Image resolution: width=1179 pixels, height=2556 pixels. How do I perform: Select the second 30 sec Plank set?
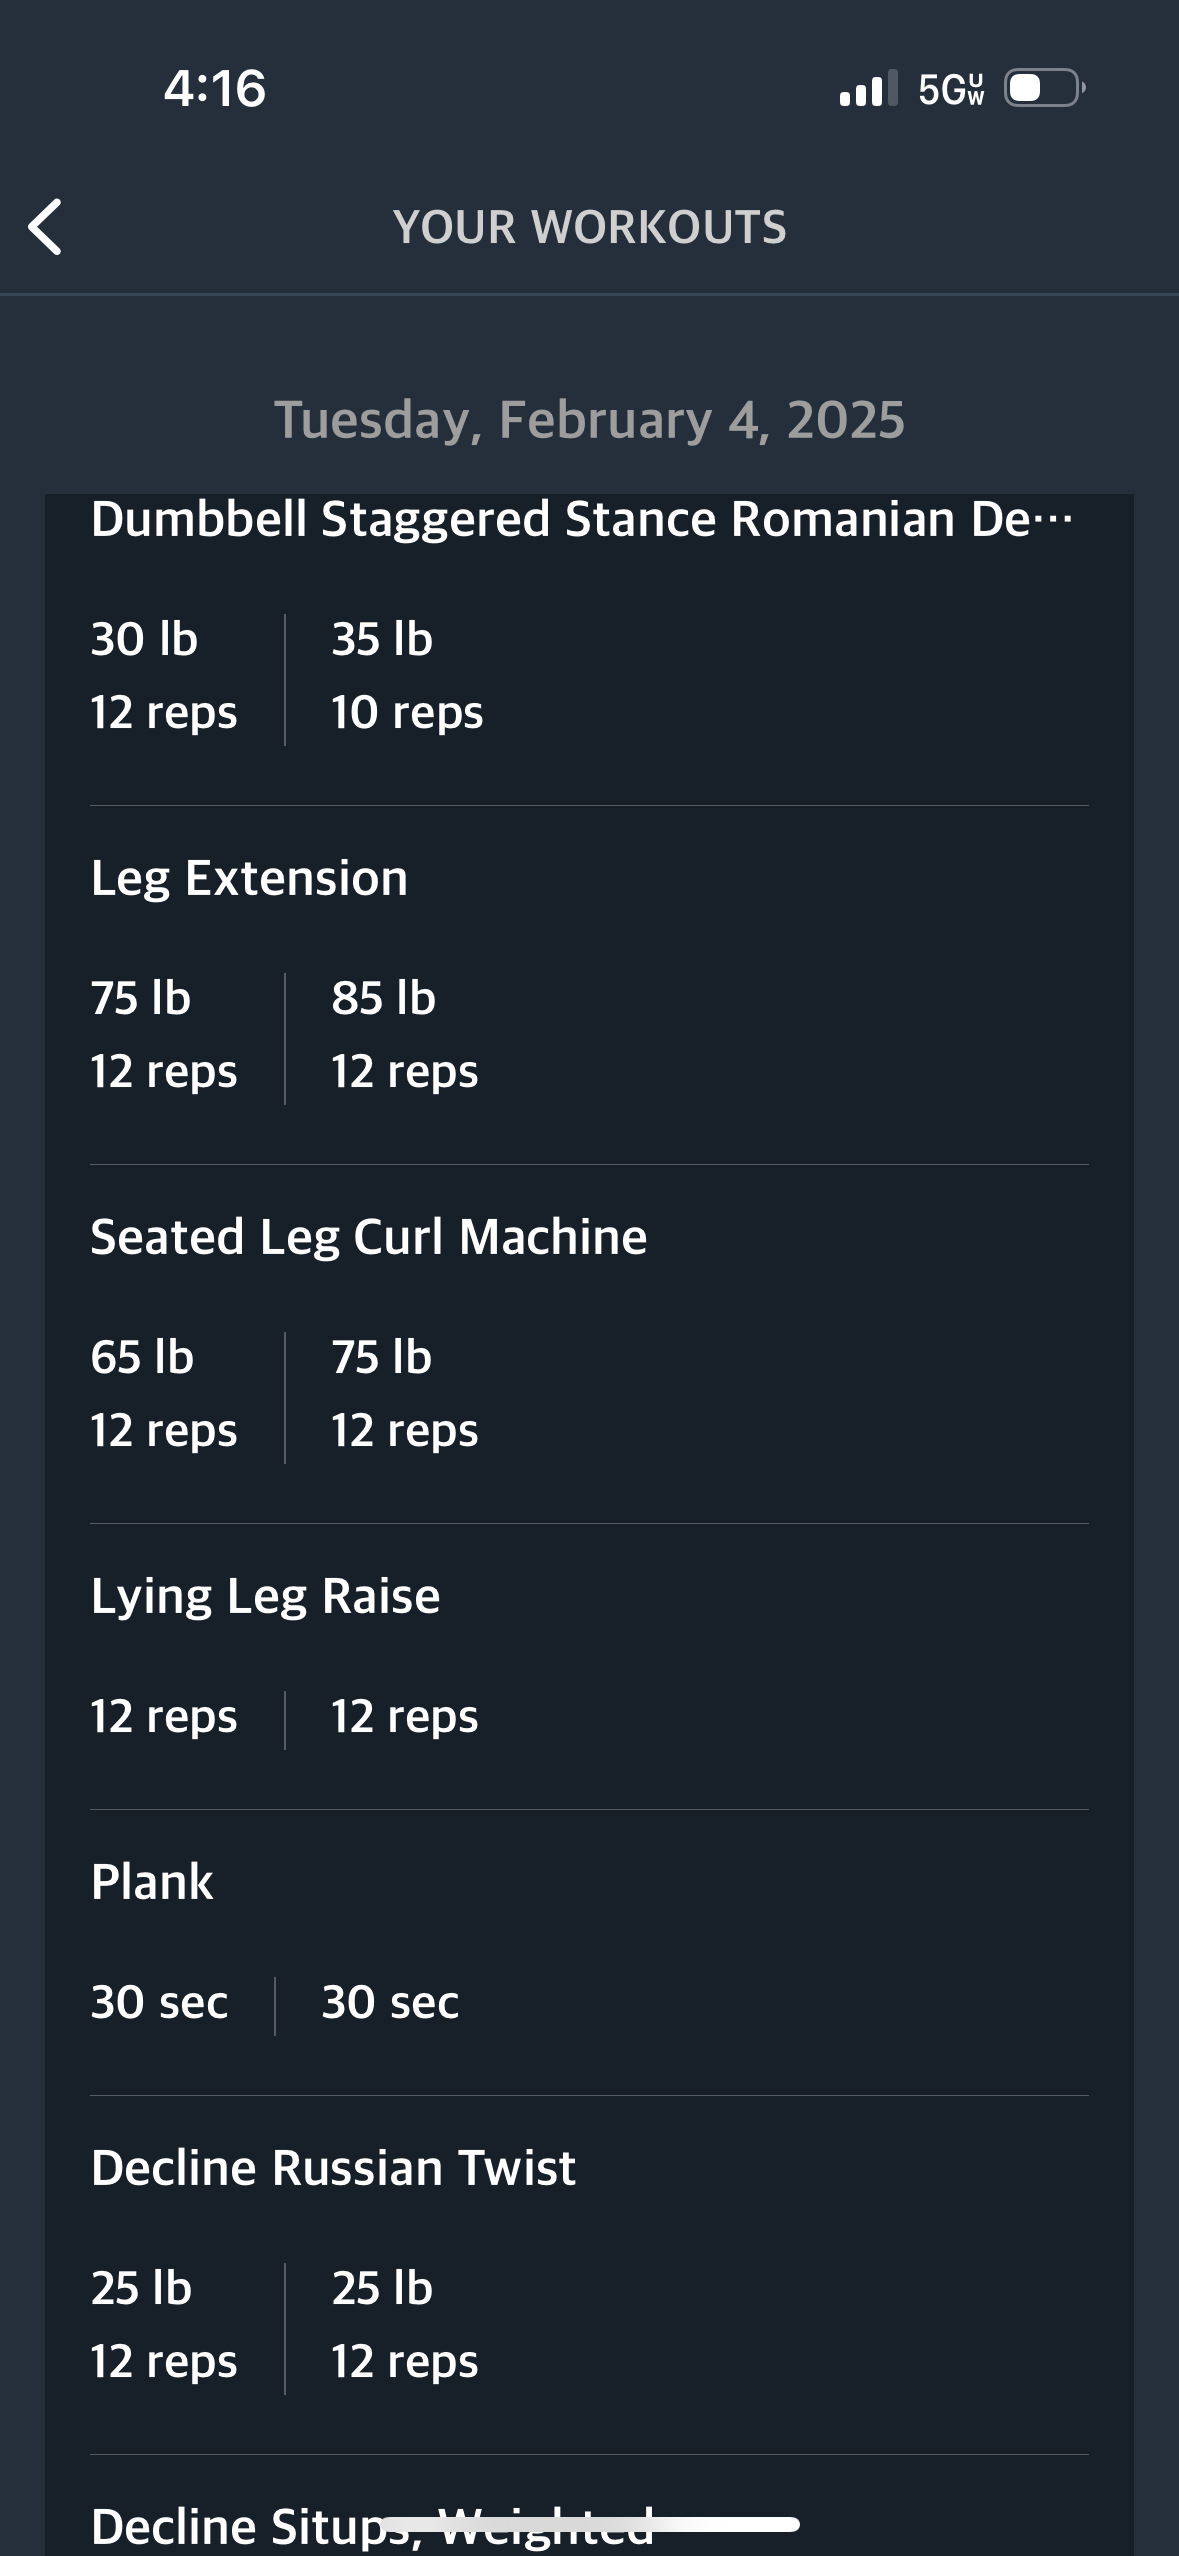pyautogui.click(x=390, y=2002)
